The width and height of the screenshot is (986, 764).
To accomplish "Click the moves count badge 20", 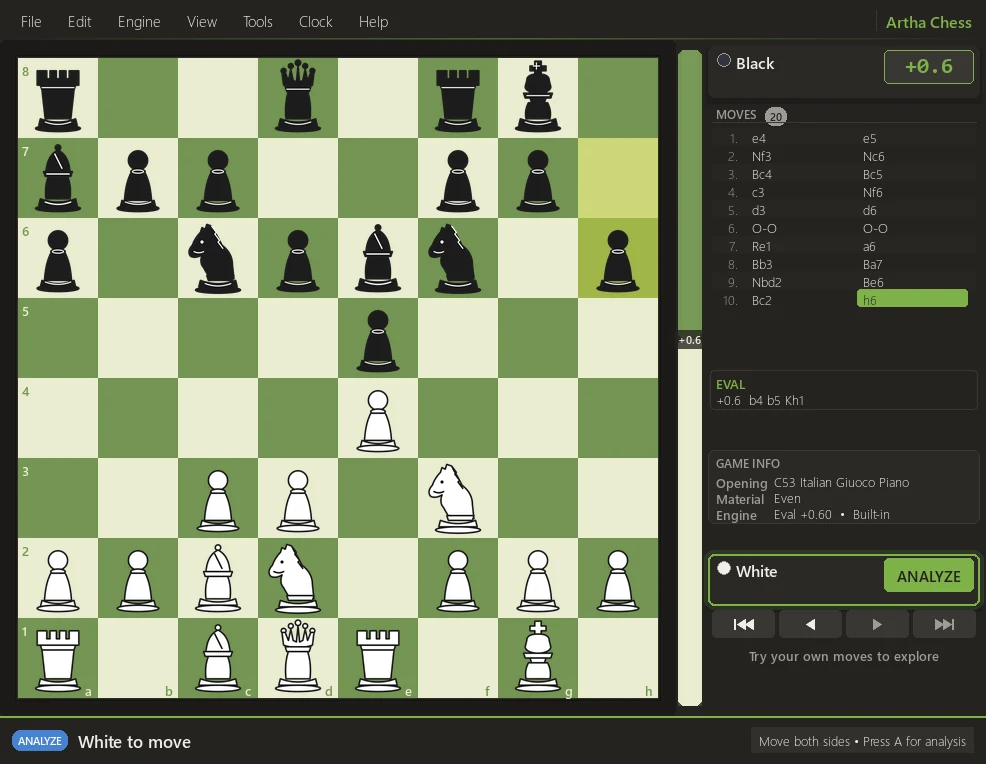I will (x=776, y=116).
